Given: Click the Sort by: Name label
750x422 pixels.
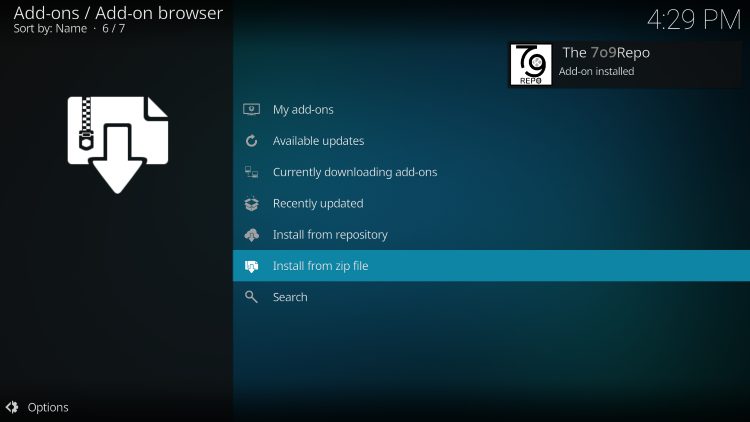Looking at the screenshot, I should click(50, 29).
